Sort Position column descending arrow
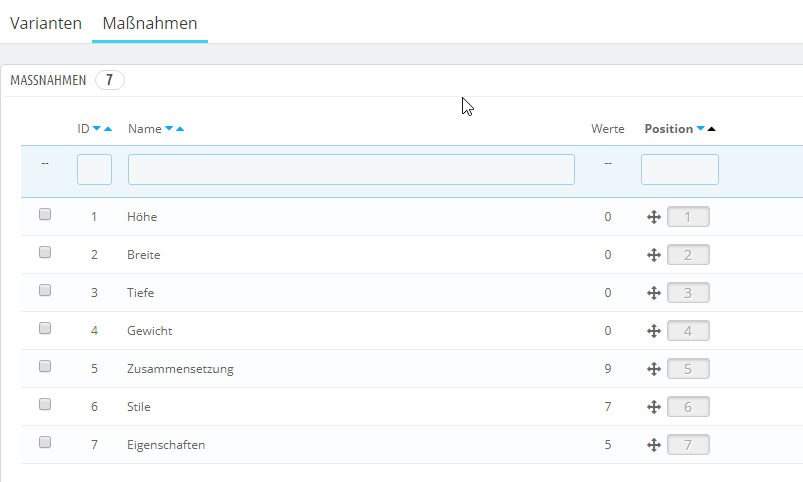The height and width of the screenshot is (482, 803). 700,129
